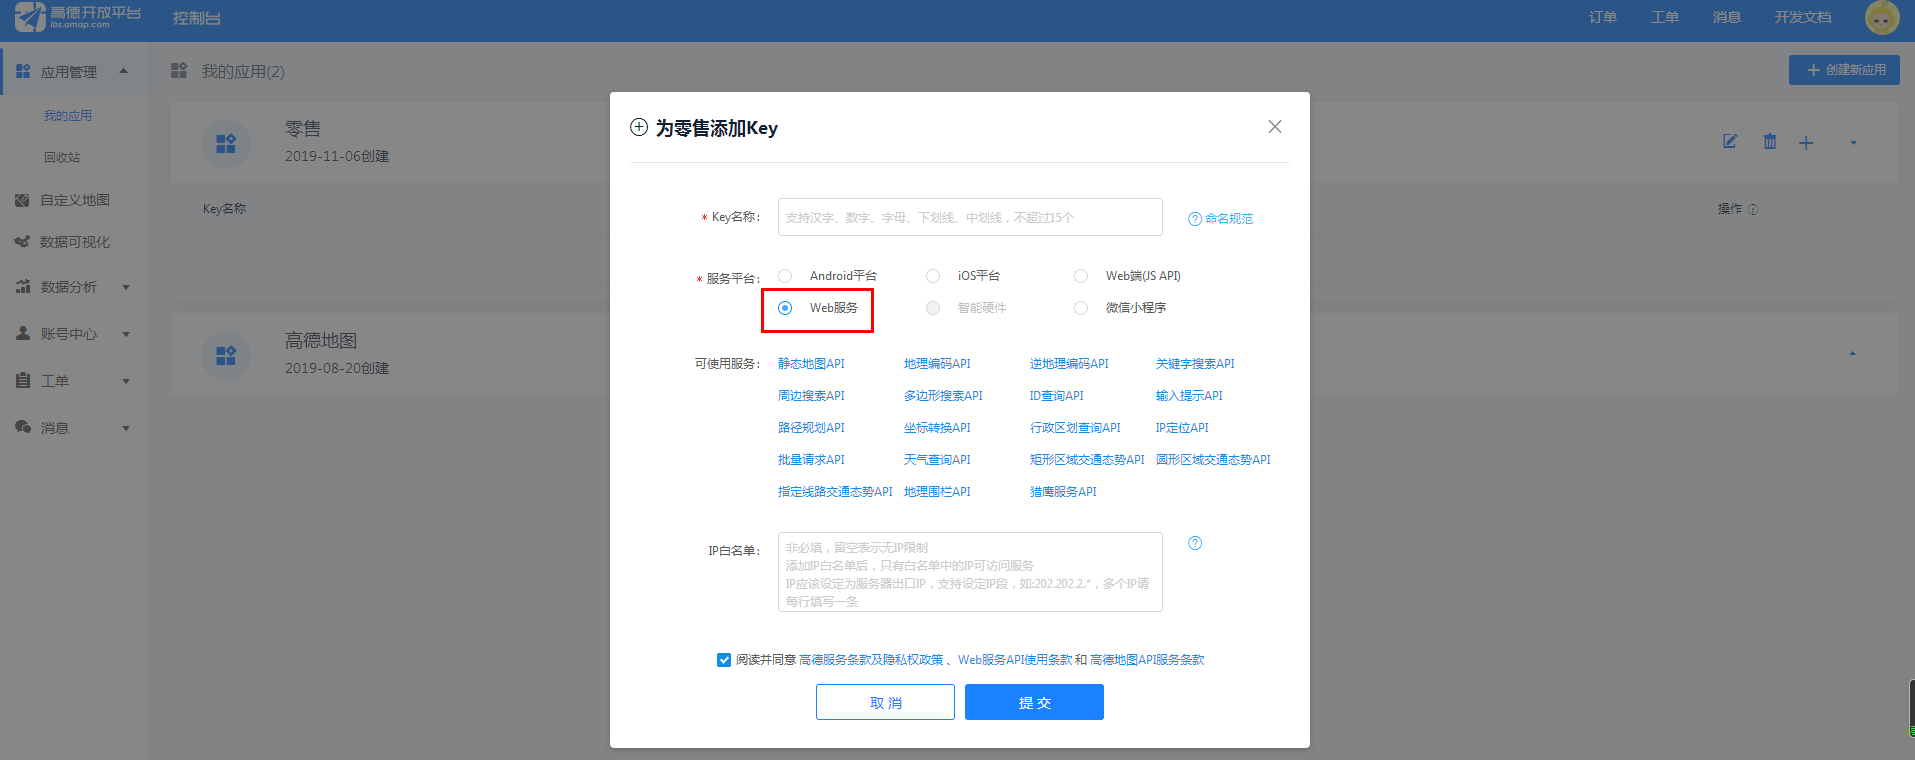Open 订单 in top navigation
Screen dimensions: 1915x760
coord(1603,17)
